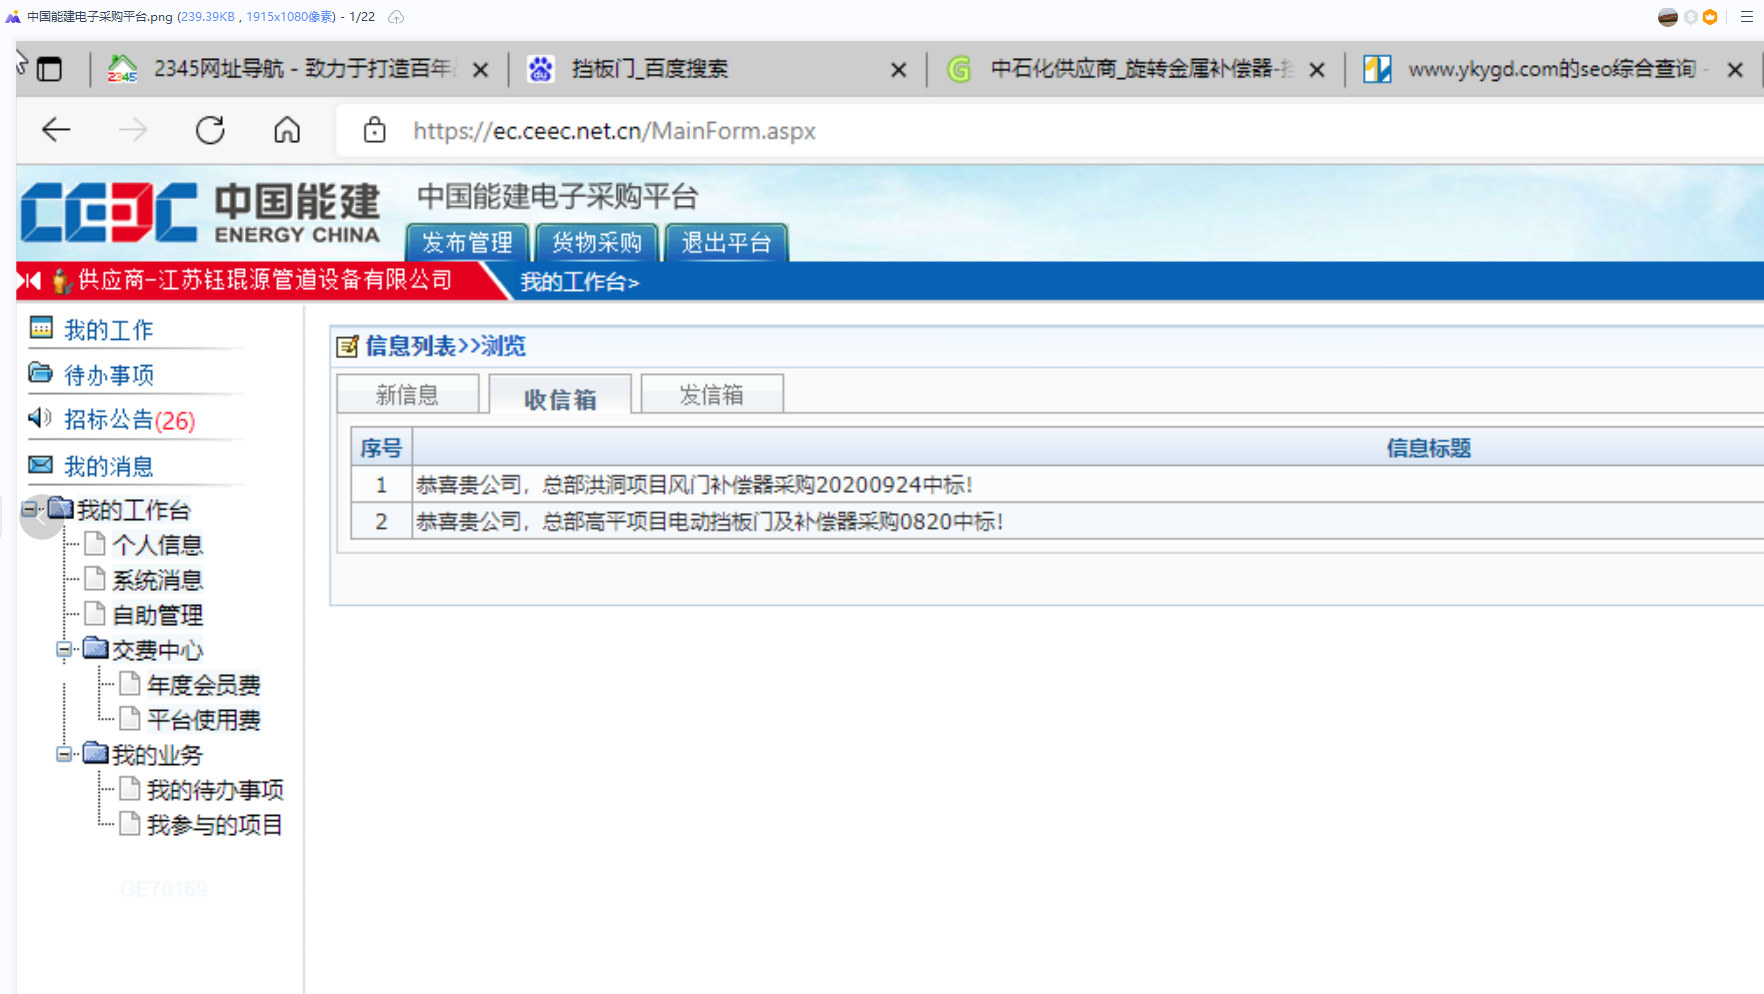Click the 中国能建 ENERGY CHINA logo
This screenshot has height=994, width=1764.
click(200, 212)
